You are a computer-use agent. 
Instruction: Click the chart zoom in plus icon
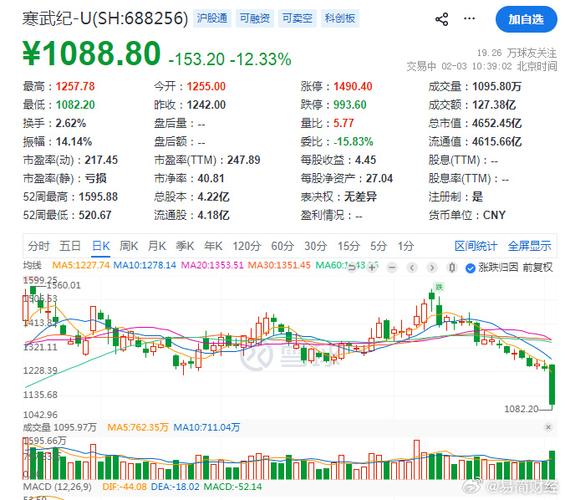372,268
